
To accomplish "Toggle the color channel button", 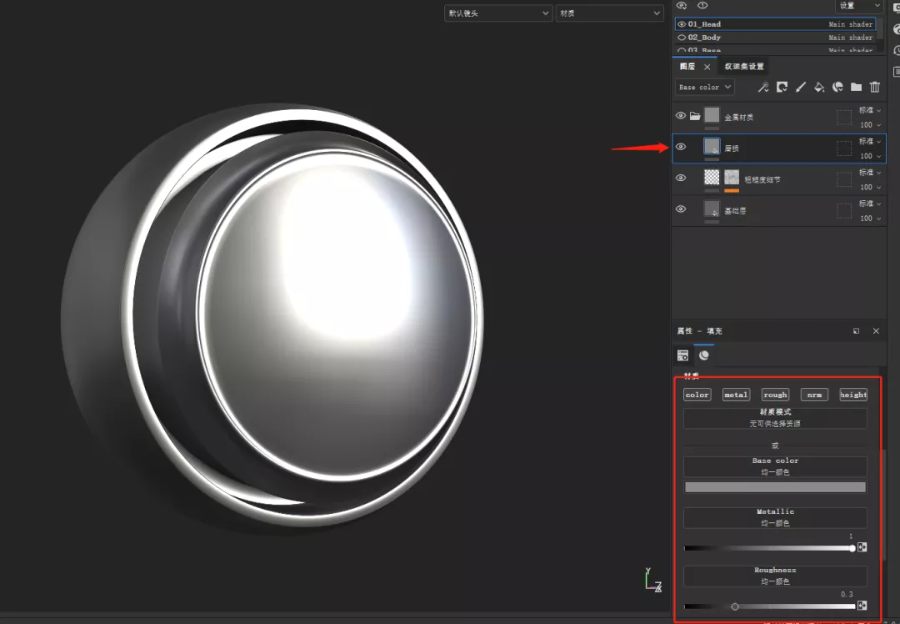I will [x=697, y=395].
